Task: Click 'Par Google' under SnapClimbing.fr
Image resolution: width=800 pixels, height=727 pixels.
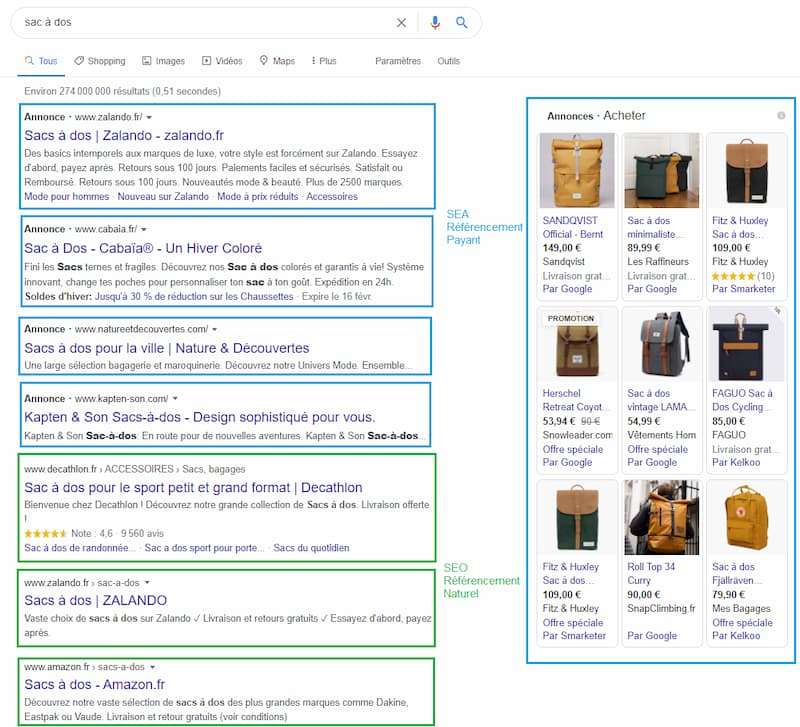Action: pos(652,636)
